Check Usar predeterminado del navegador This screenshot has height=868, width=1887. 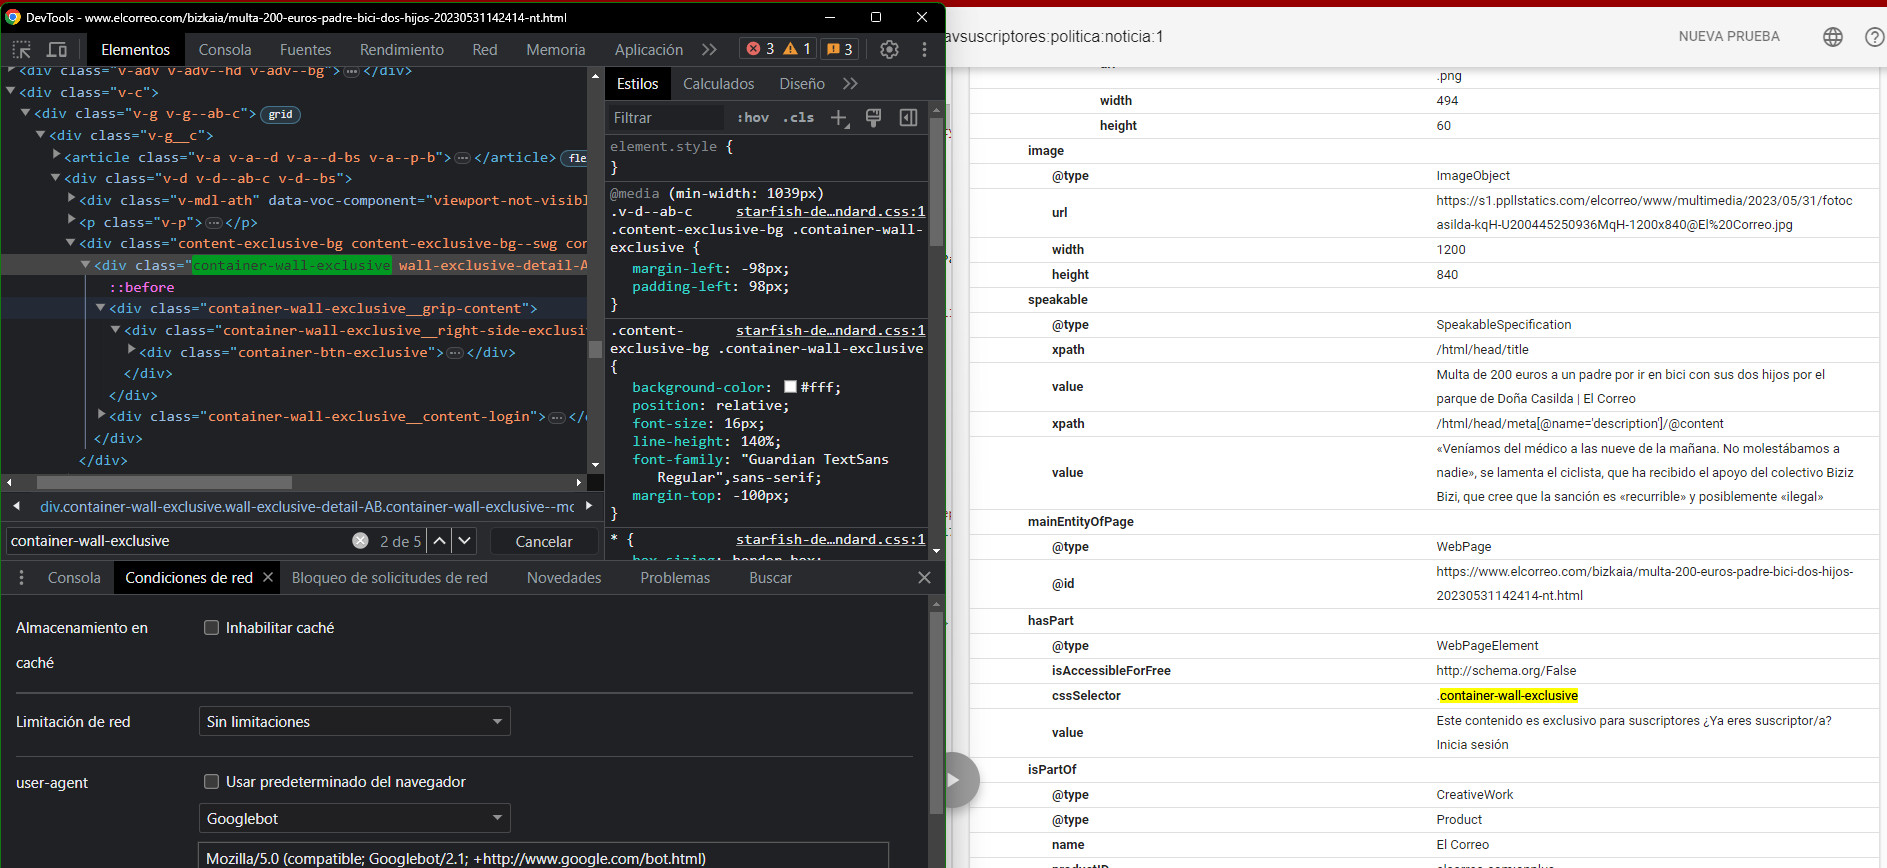211,782
